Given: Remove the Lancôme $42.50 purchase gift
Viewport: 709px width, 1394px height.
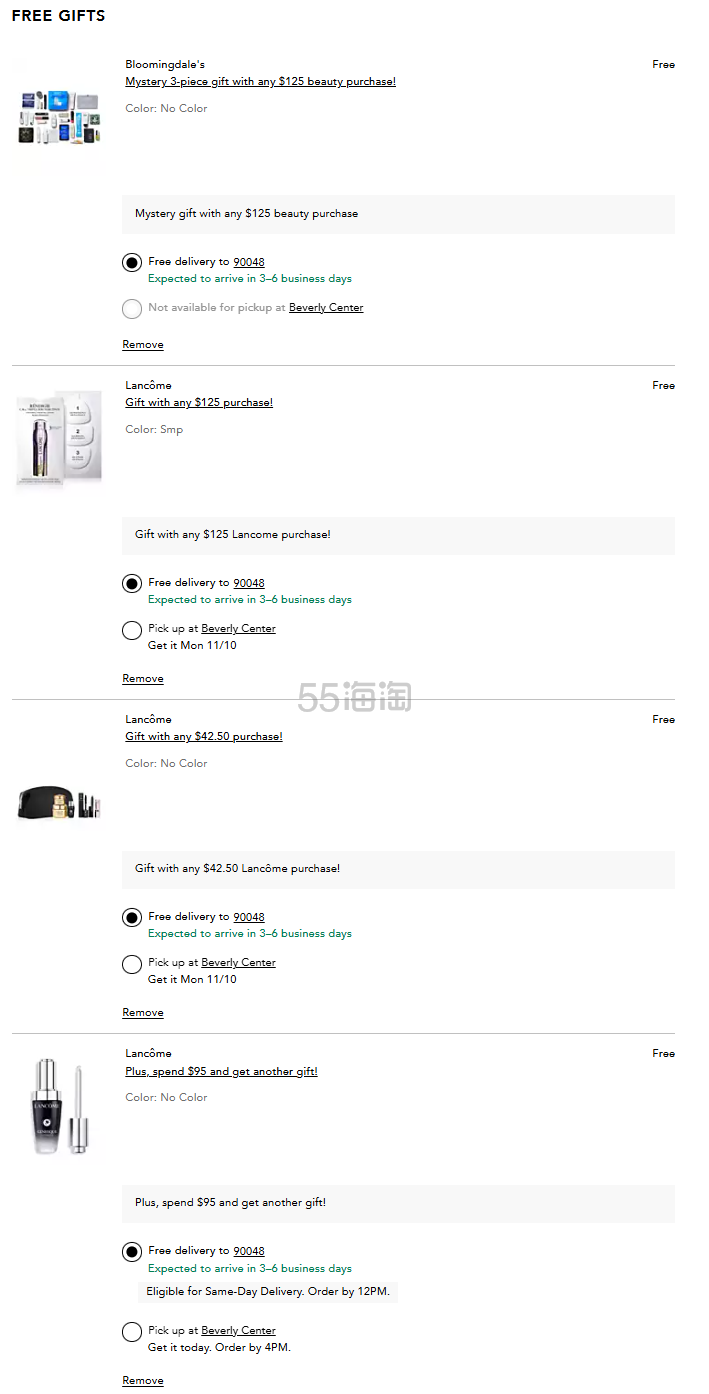Looking at the screenshot, I should (143, 1013).
